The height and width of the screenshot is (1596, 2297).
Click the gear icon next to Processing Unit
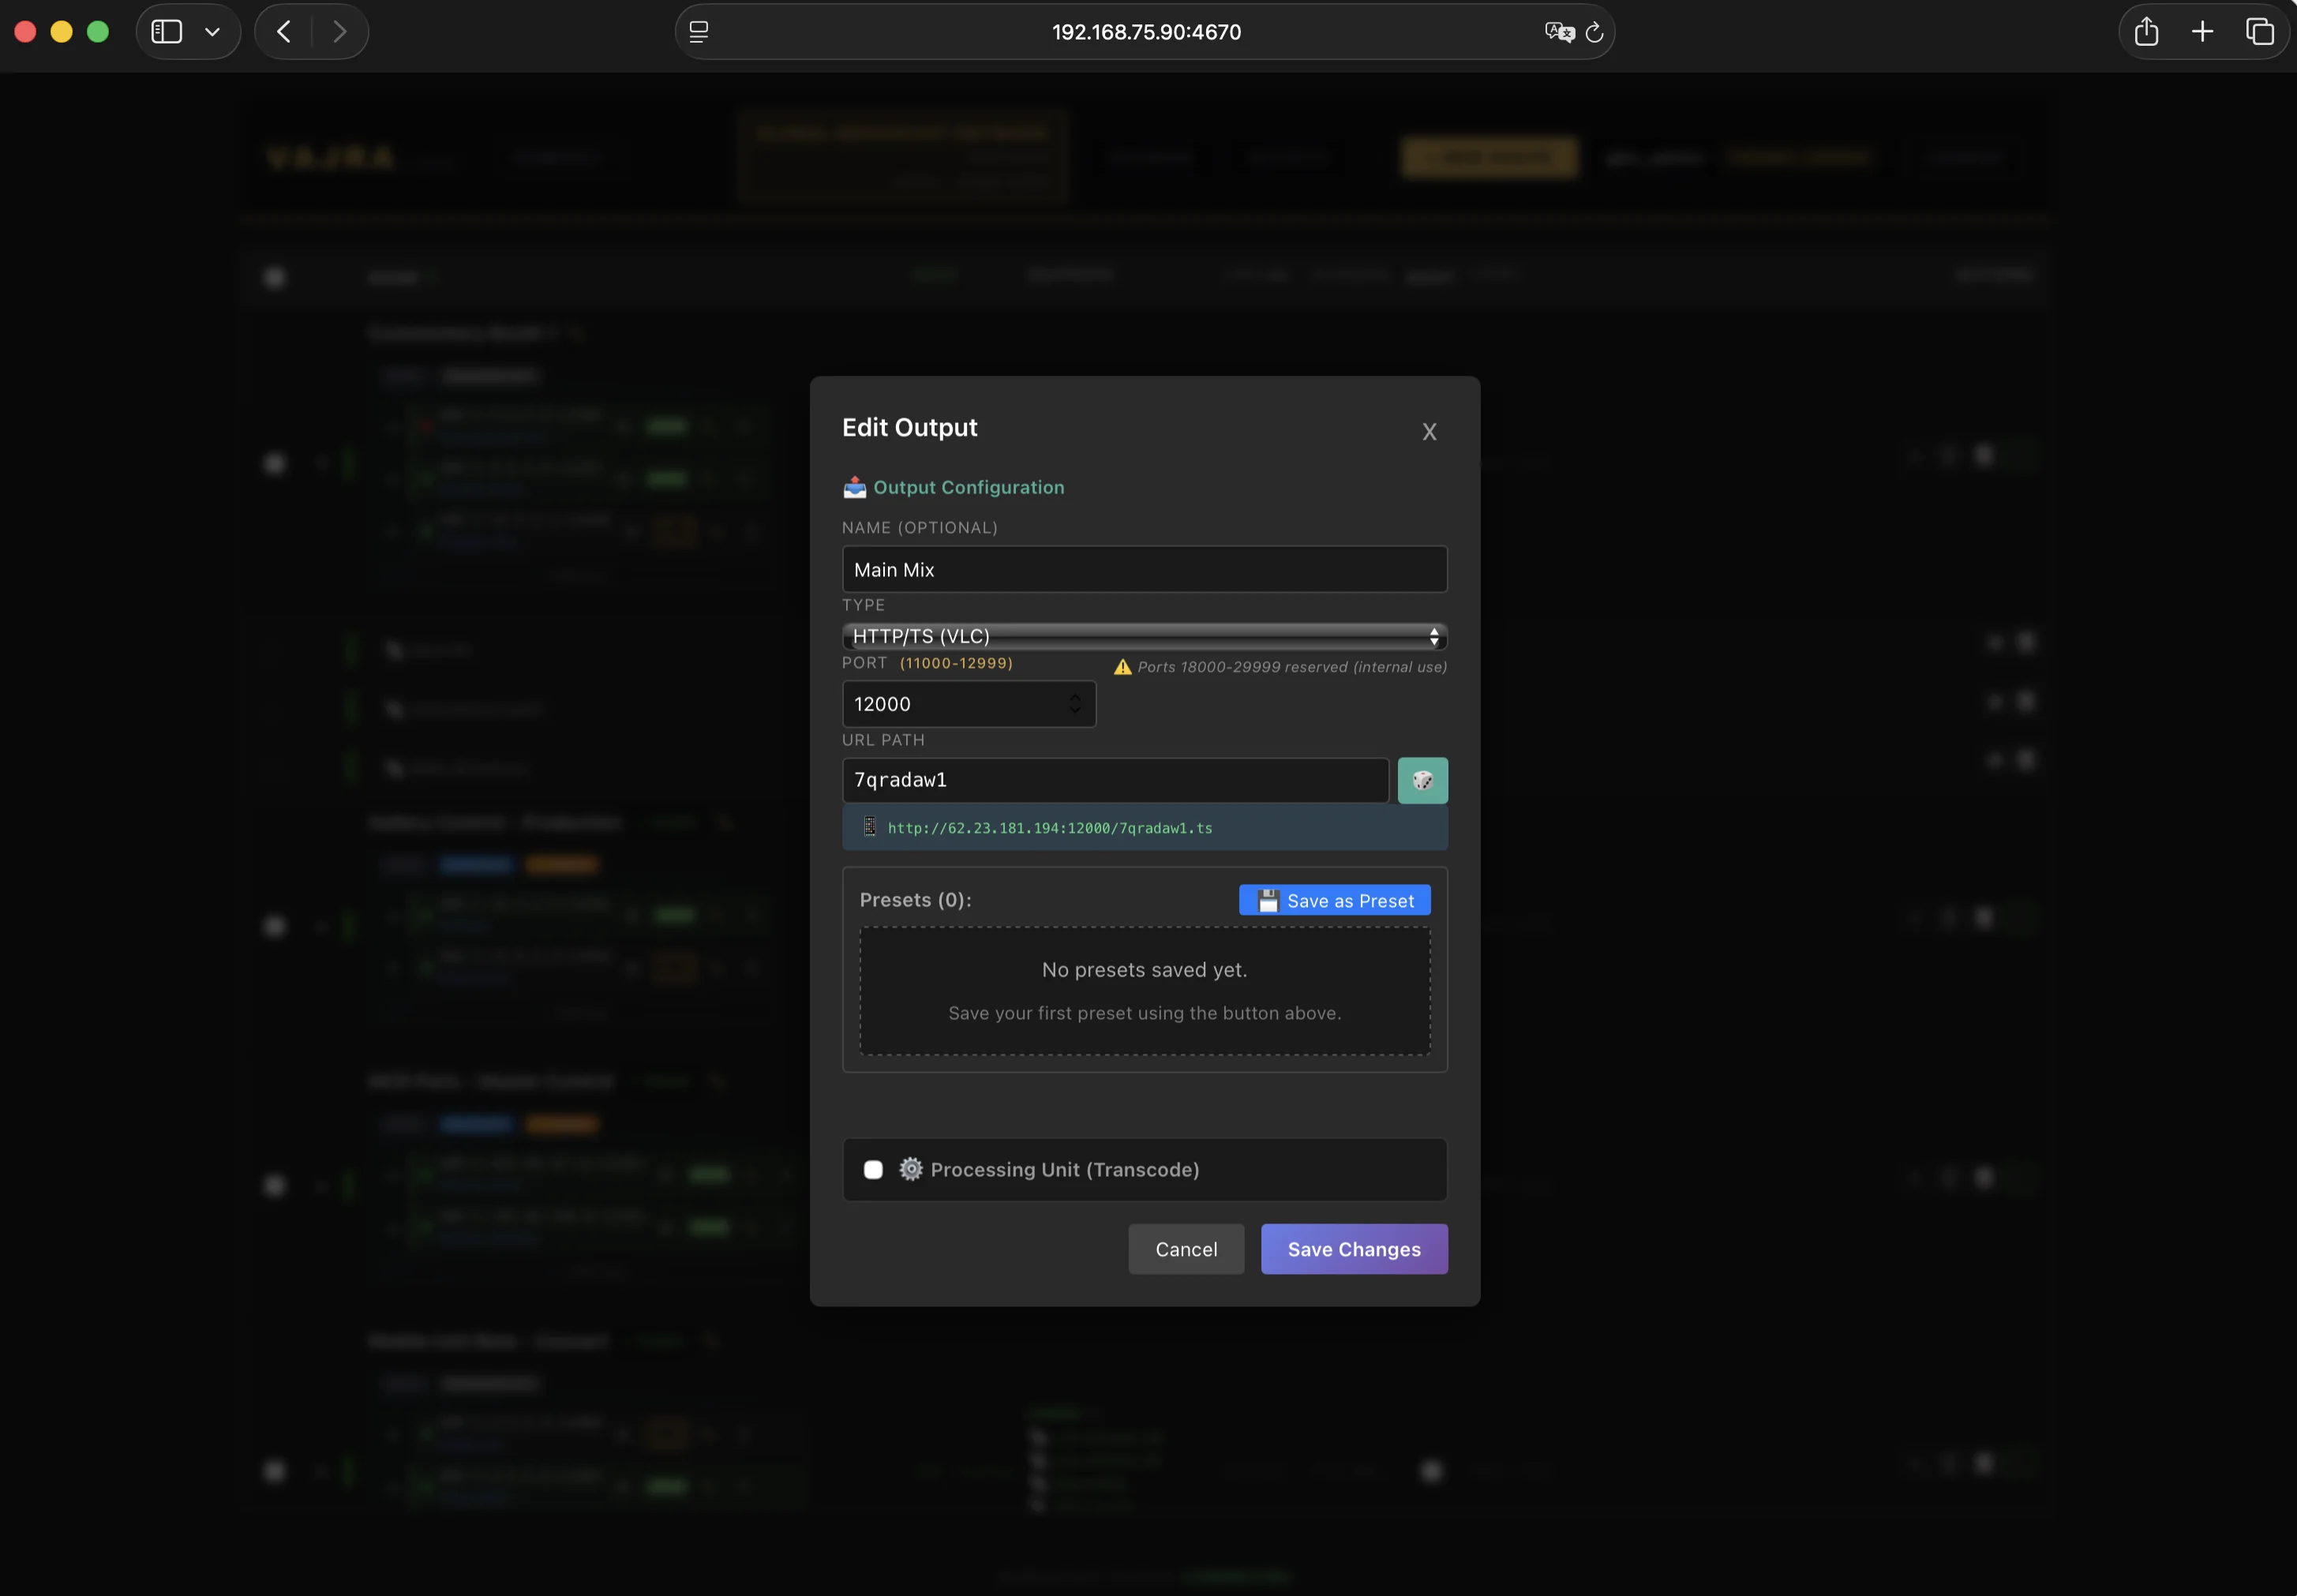pyautogui.click(x=909, y=1169)
